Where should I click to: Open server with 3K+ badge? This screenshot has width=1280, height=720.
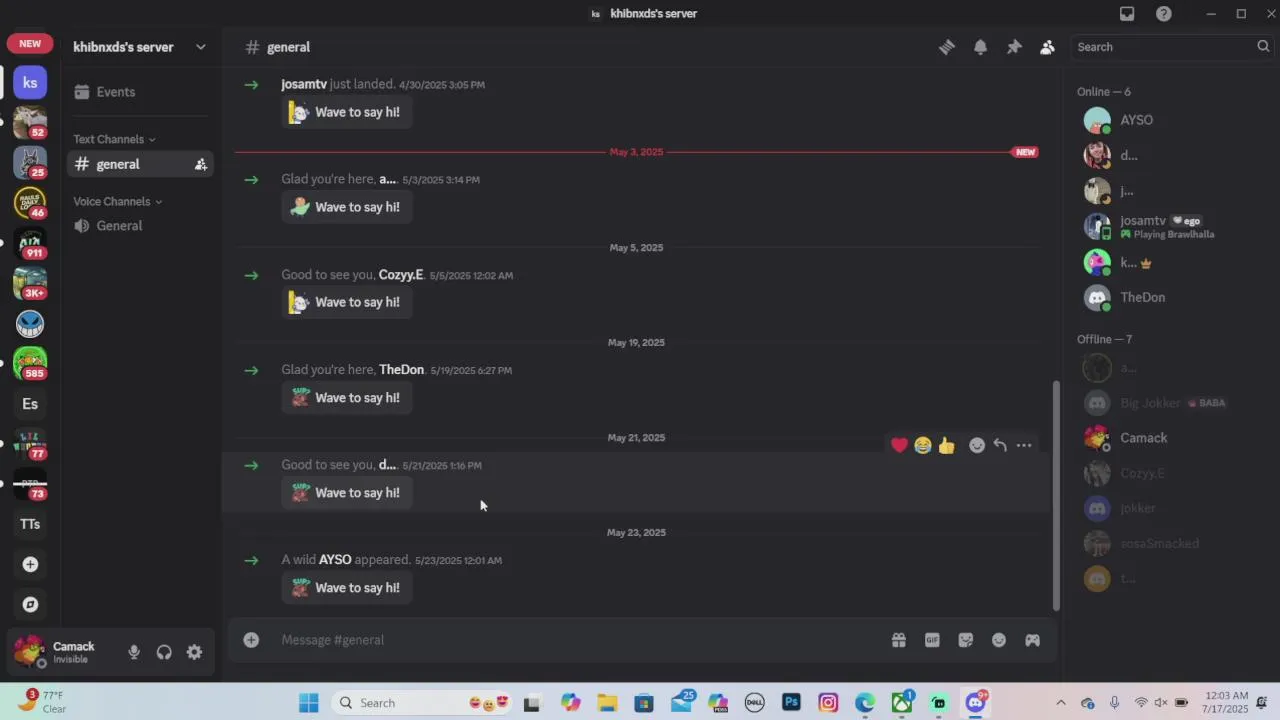pos(30,283)
